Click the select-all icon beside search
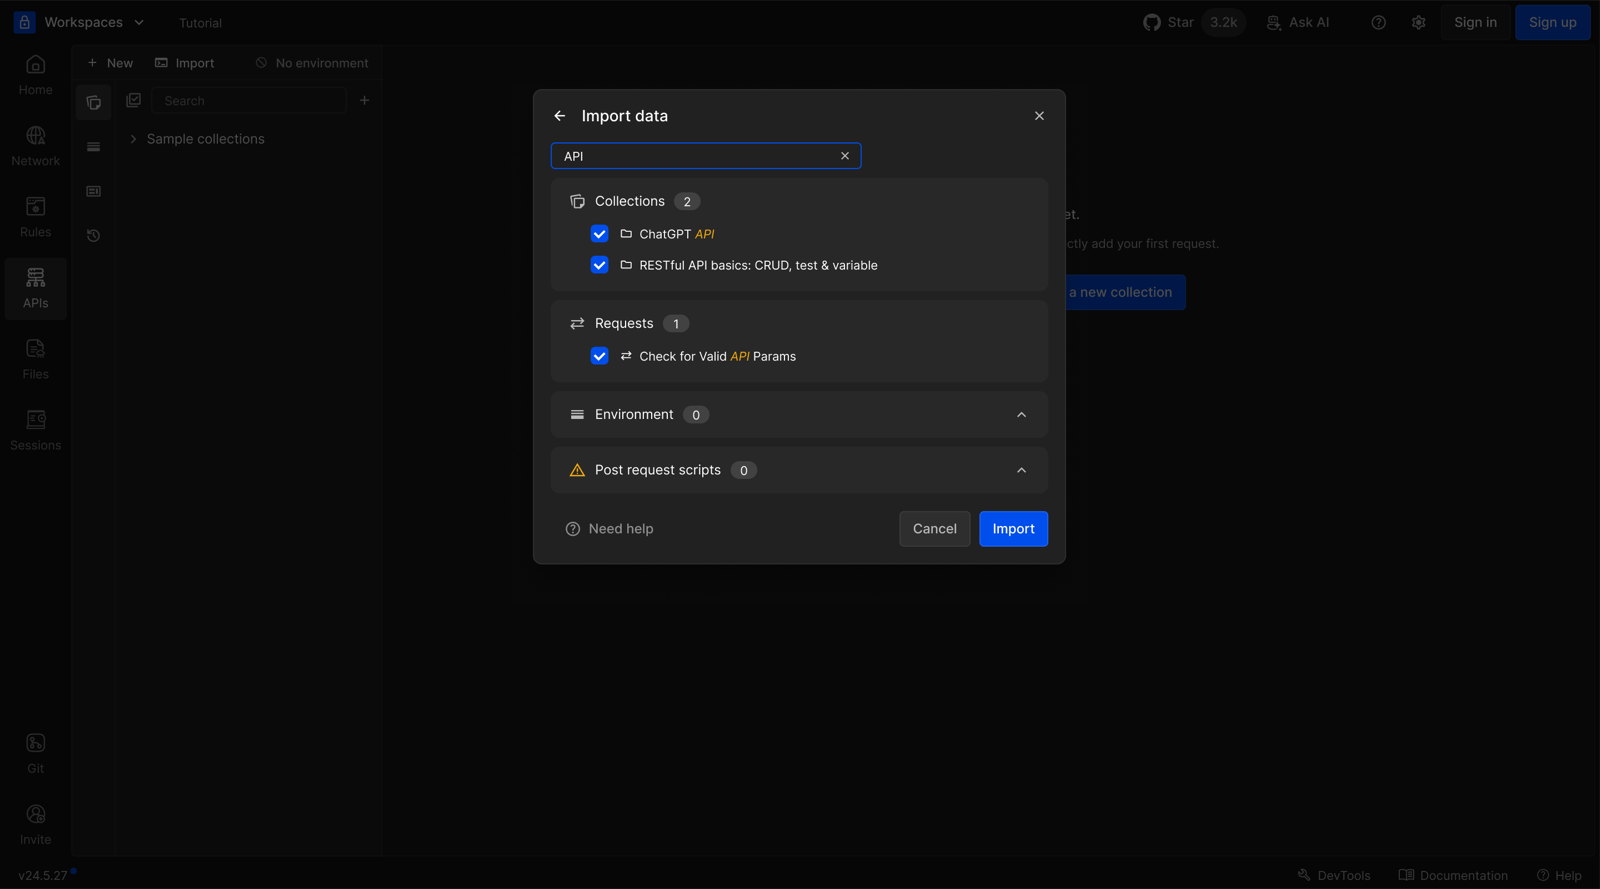The height and width of the screenshot is (889, 1600). (133, 100)
